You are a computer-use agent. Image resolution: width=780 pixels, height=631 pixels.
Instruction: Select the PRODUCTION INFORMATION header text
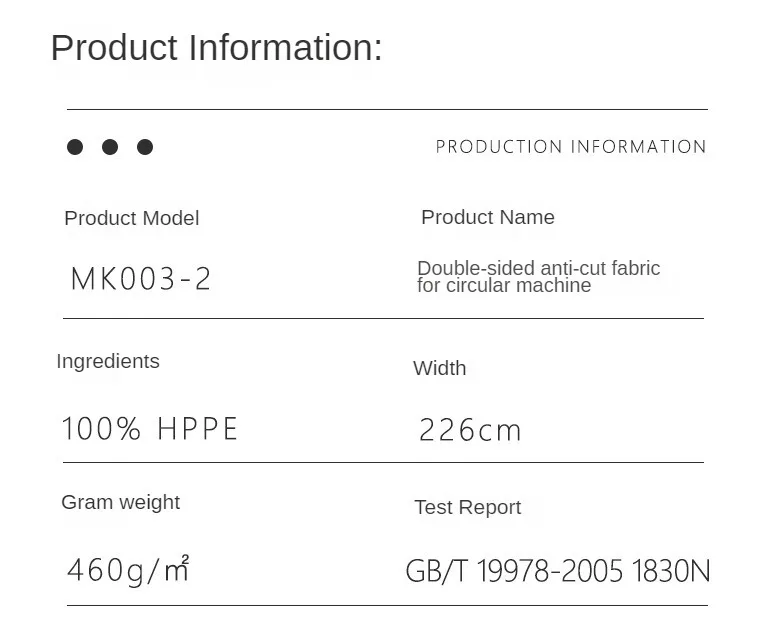coord(571,147)
